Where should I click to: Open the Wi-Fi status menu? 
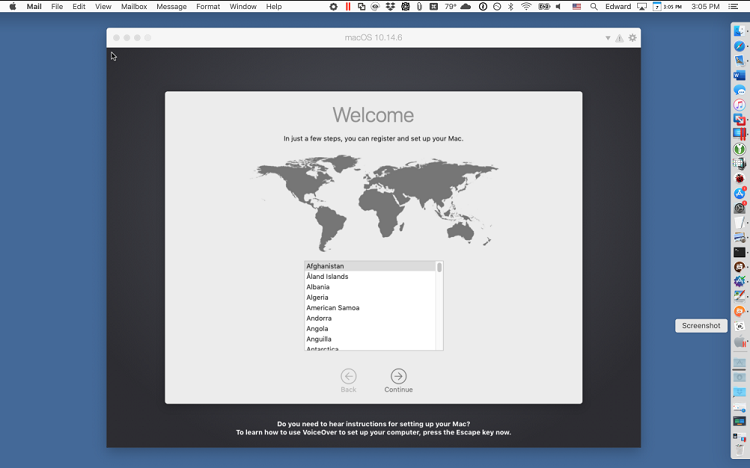click(526, 7)
